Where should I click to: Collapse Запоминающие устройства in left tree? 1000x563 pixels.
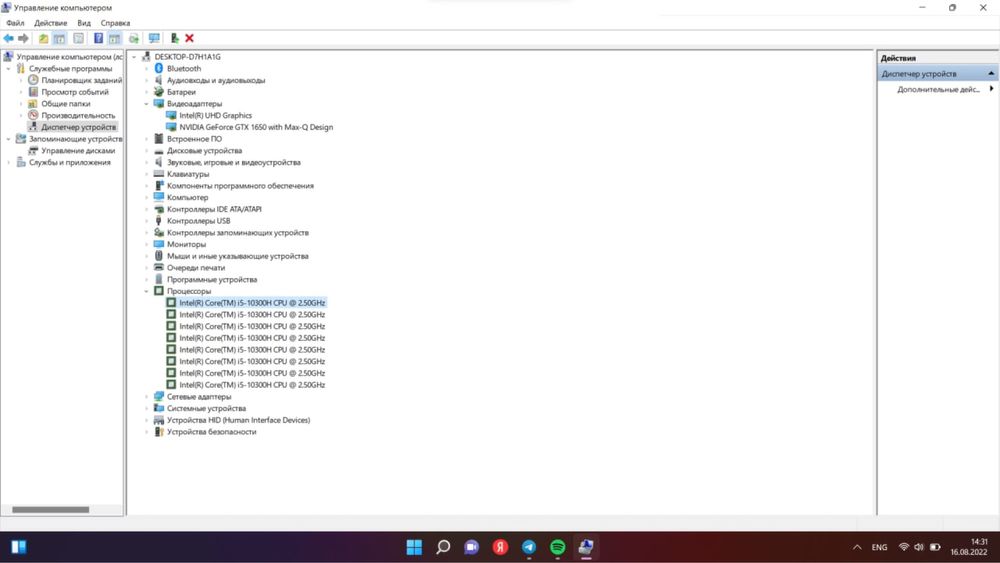tap(8, 138)
